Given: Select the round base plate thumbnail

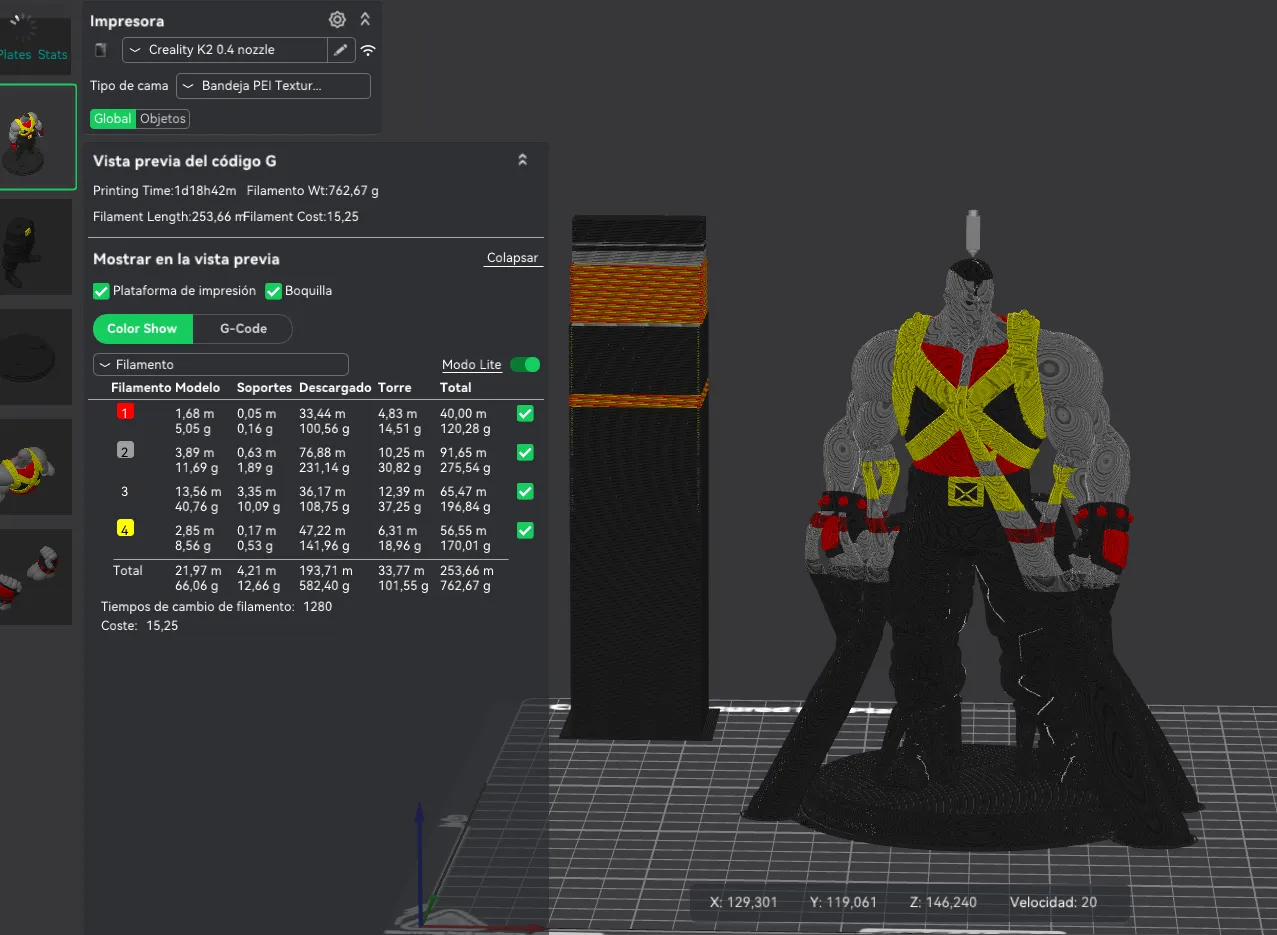Looking at the screenshot, I should pos(34,356).
